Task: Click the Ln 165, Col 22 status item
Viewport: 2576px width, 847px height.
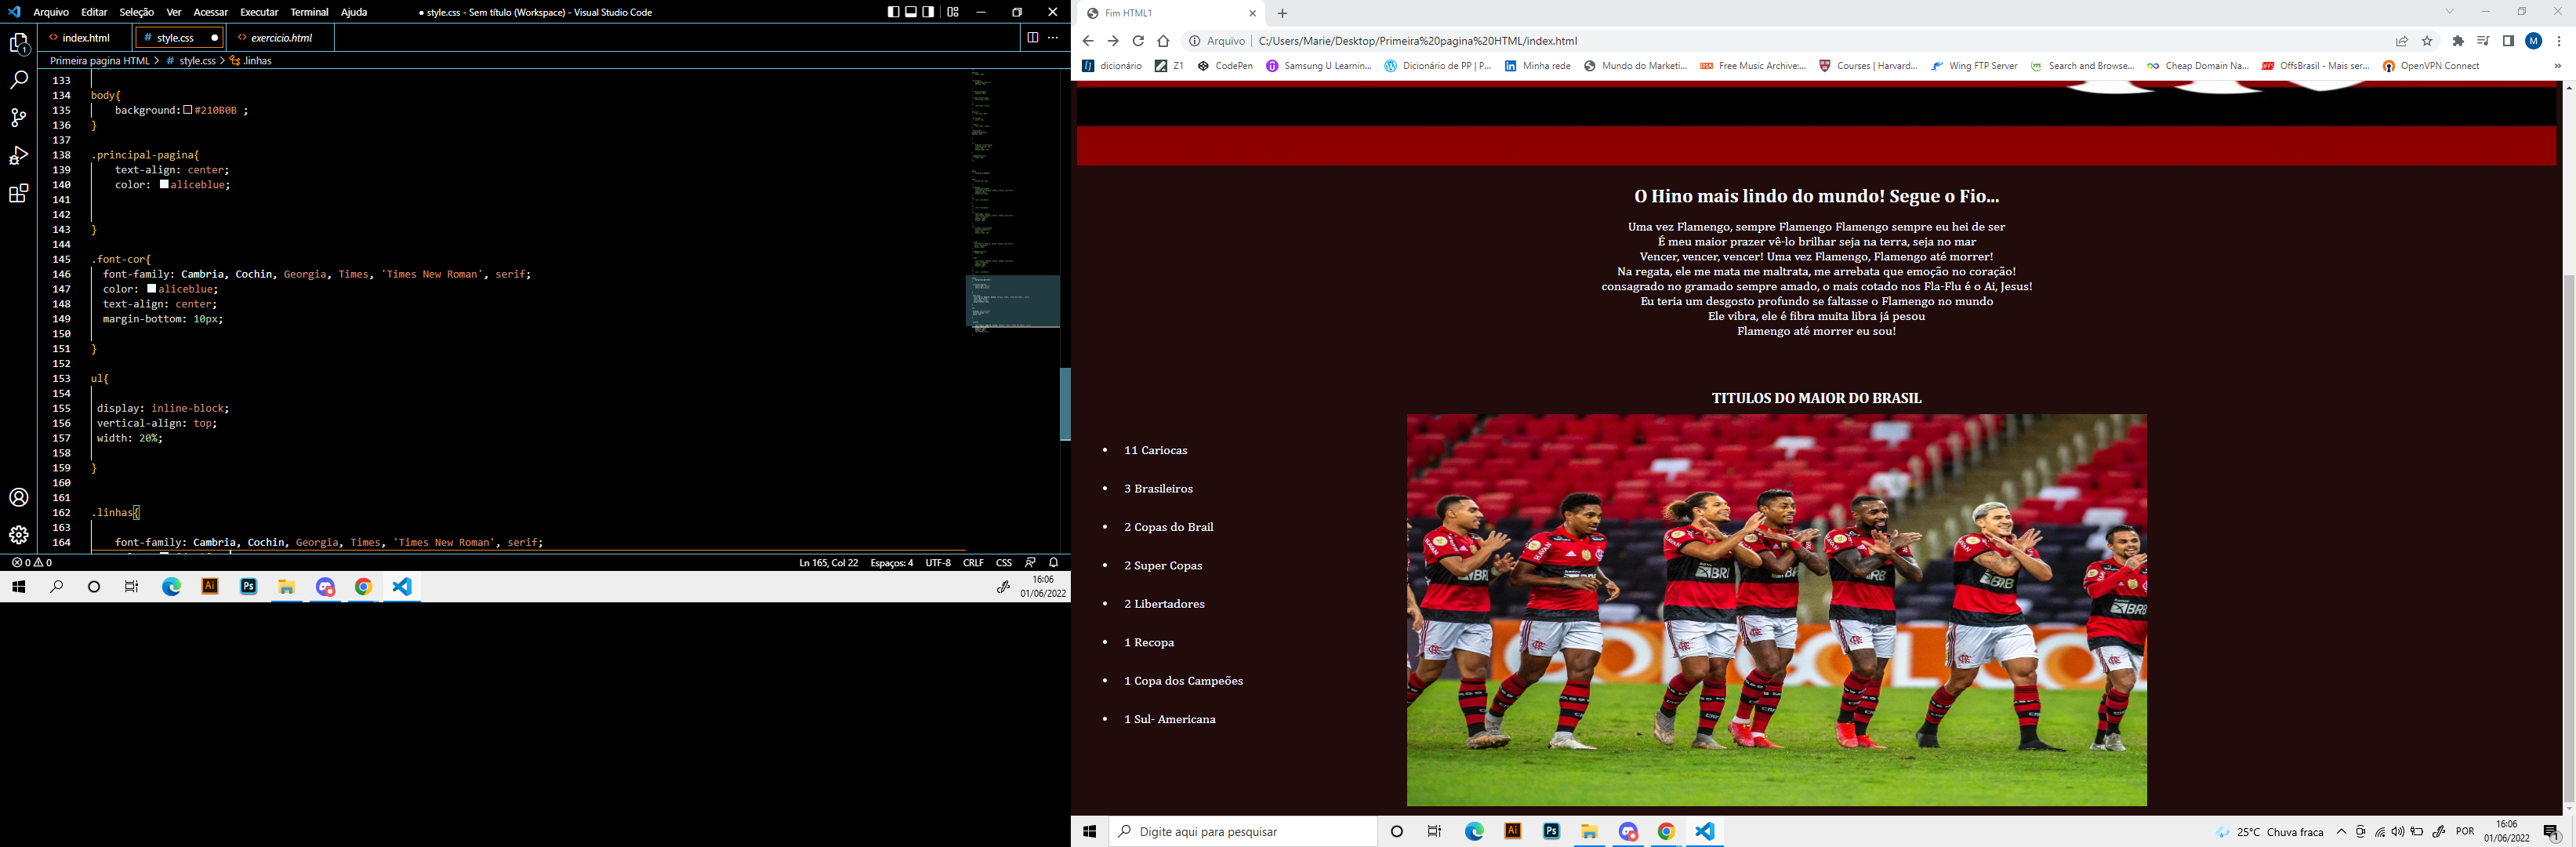Action: 828,563
